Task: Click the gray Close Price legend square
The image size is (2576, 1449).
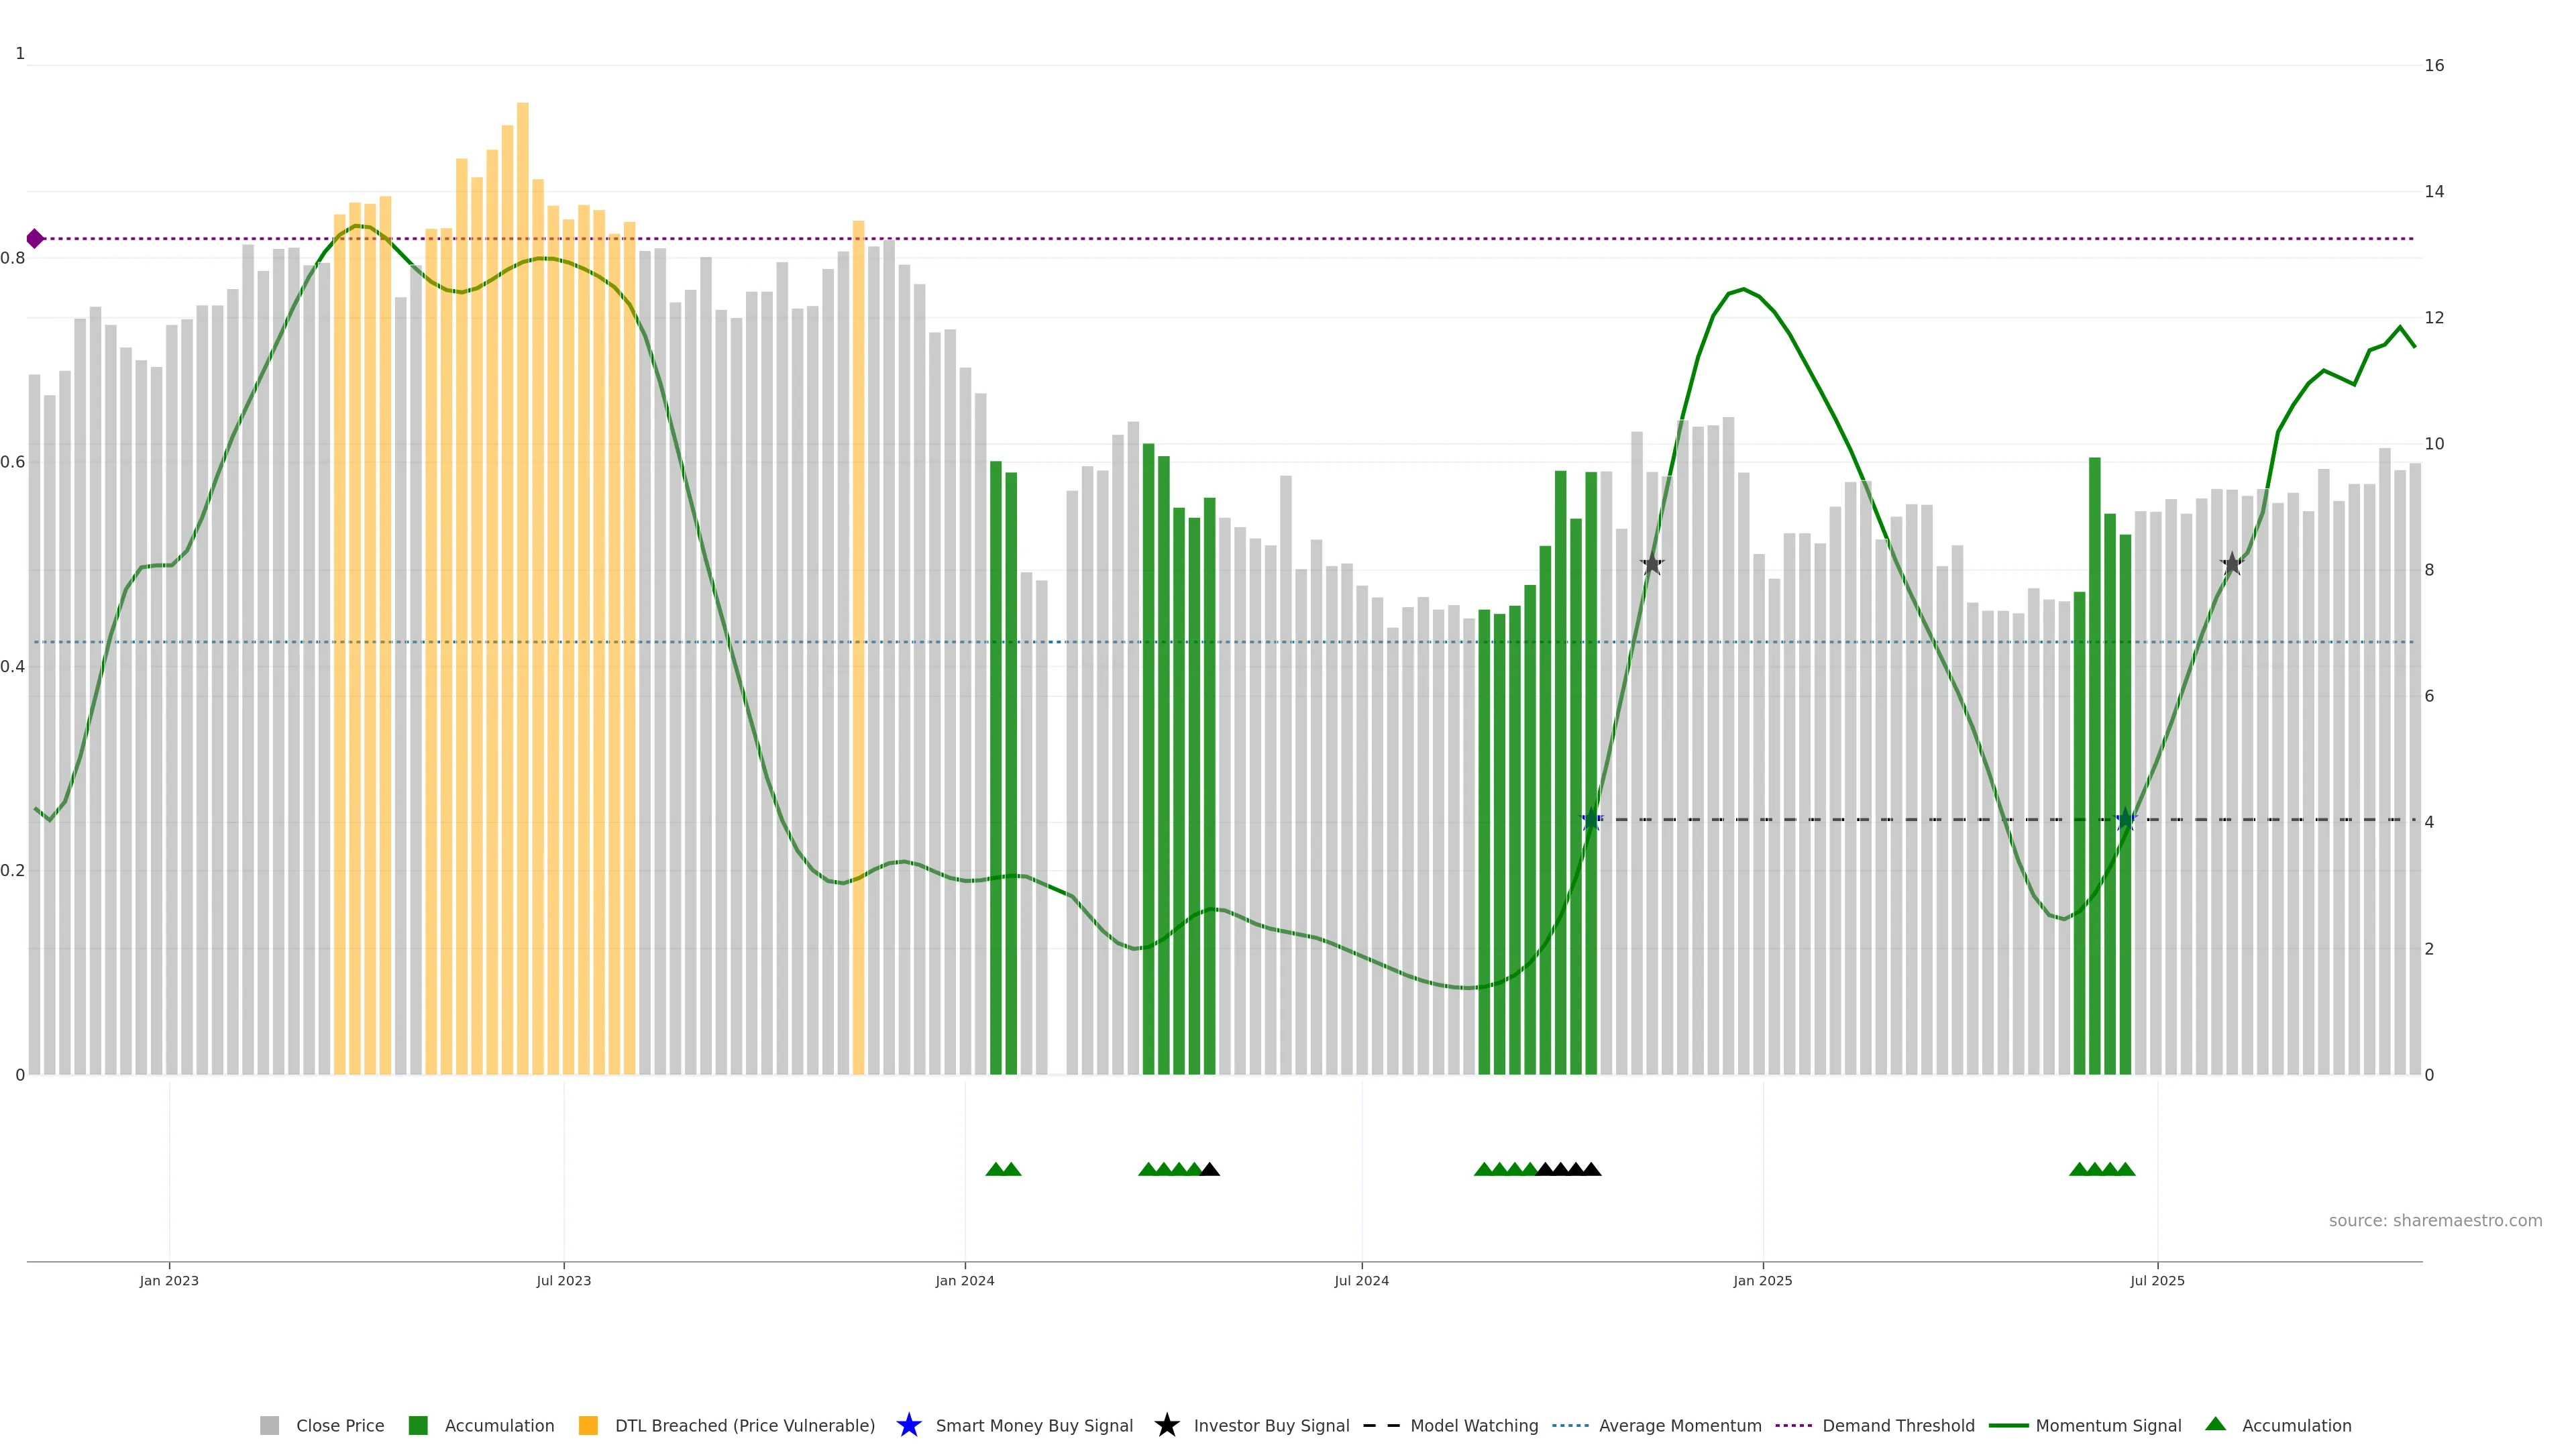Action: (269, 1425)
